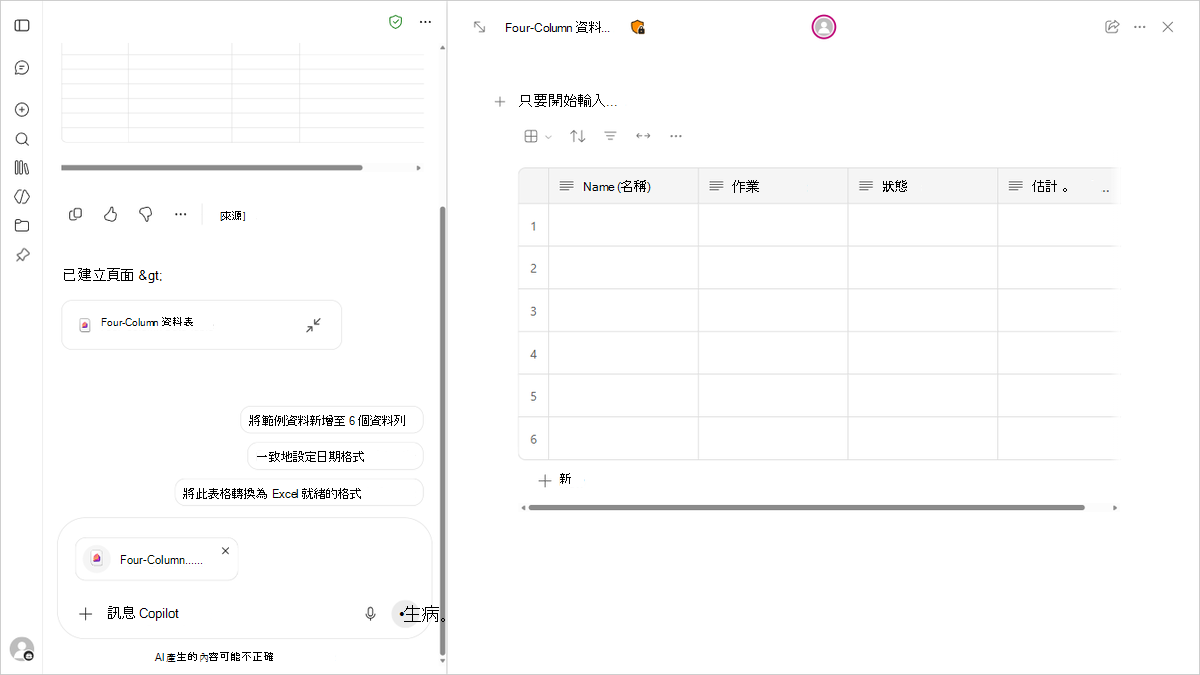Image resolution: width=1200 pixels, height=675 pixels.
Task: Open more response actions ellipsis
Action: click(x=181, y=214)
